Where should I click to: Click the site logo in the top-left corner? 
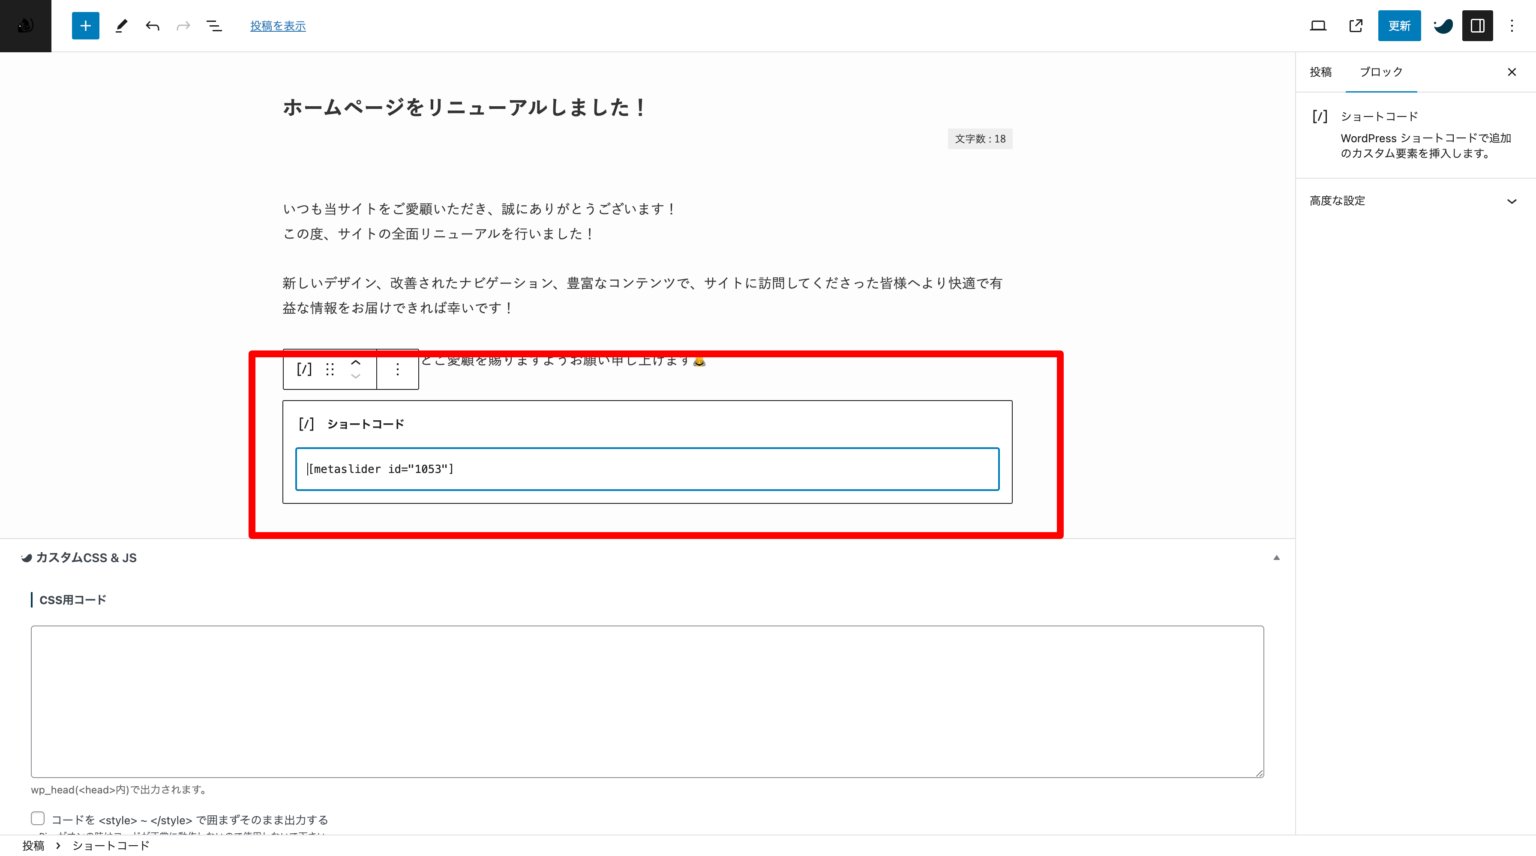(x=25, y=25)
